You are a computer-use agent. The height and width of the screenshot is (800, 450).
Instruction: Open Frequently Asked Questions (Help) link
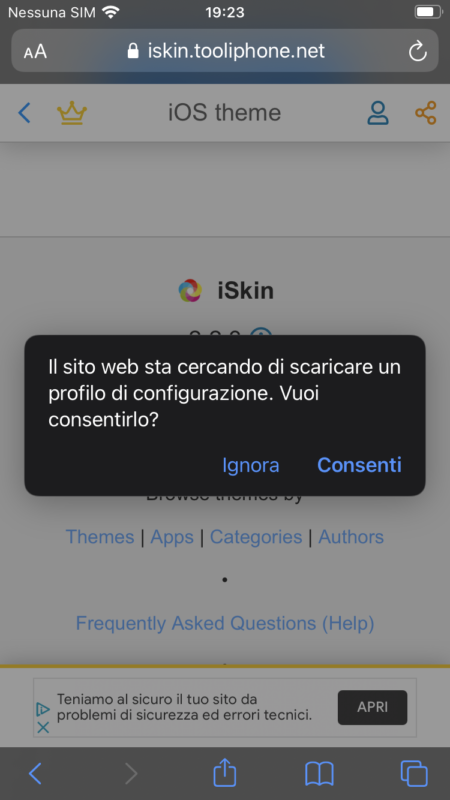tap(225, 623)
